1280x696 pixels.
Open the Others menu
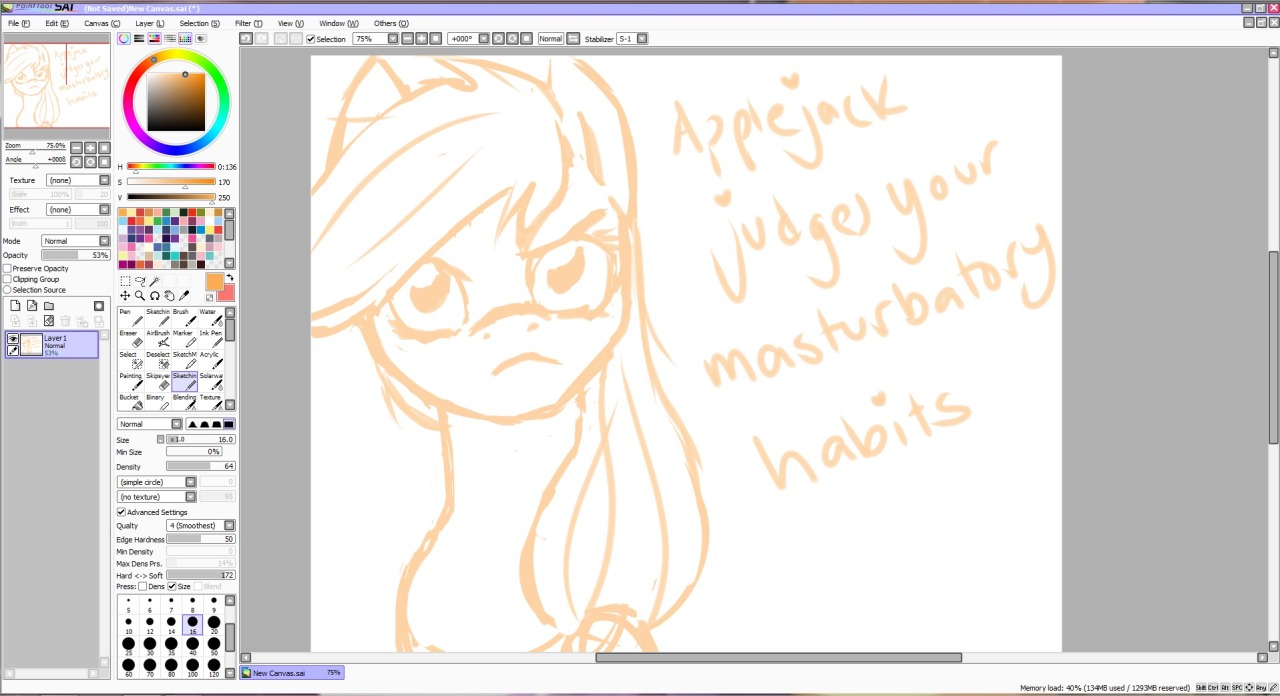click(391, 23)
